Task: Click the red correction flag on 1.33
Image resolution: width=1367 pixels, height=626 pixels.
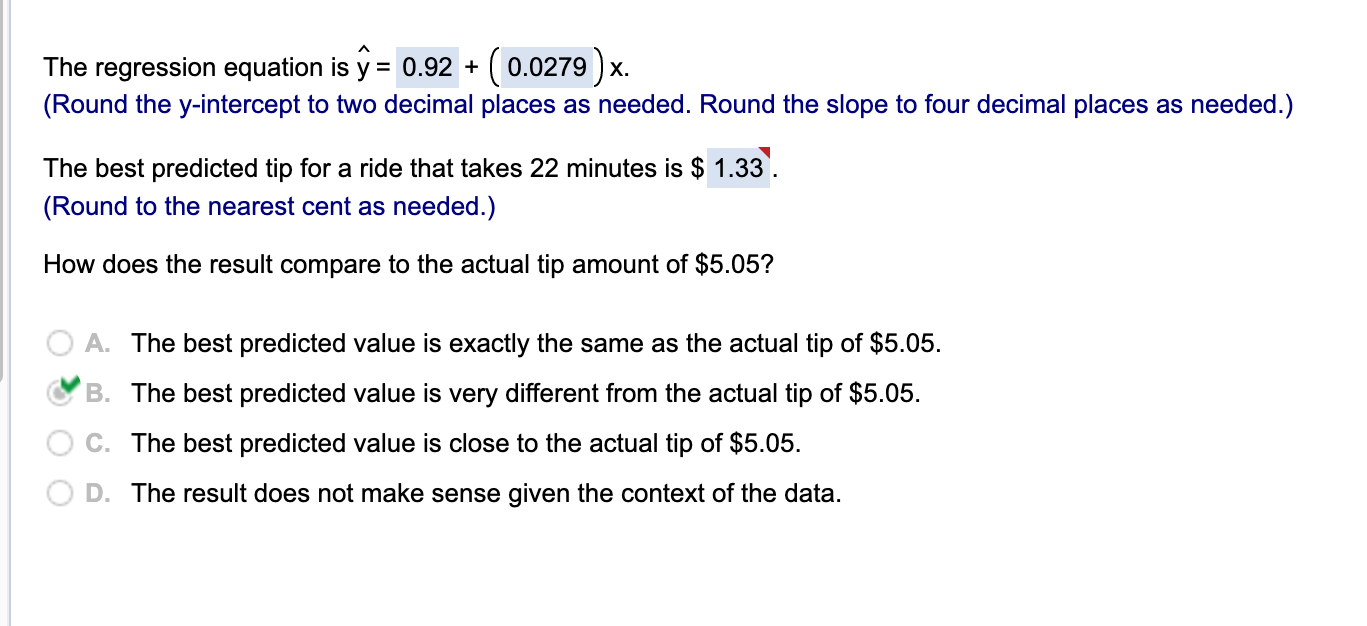Action: point(764,152)
